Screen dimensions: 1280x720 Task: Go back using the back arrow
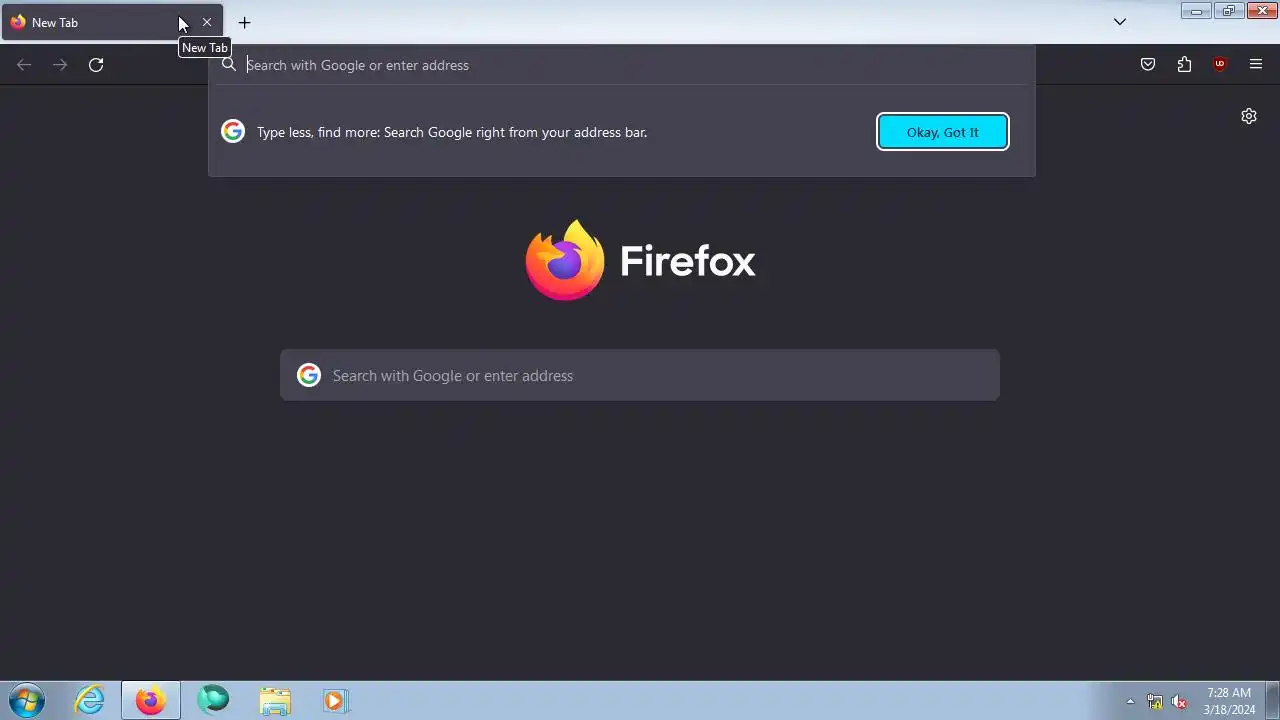(x=24, y=65)
